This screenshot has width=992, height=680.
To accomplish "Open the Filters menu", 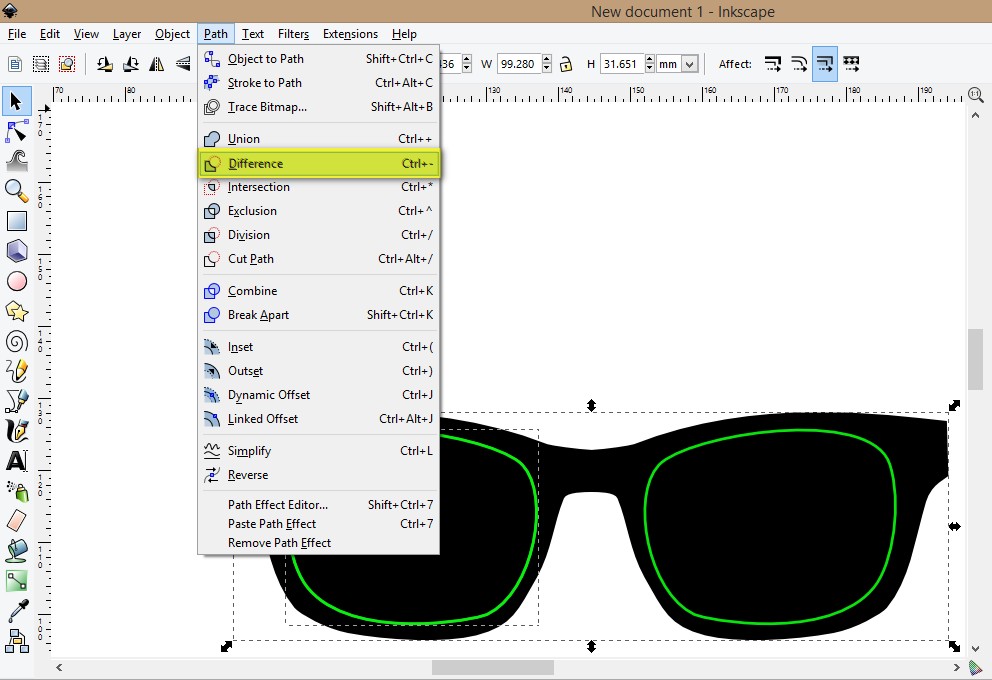I will pyautogui.click(x=293, y=33).
